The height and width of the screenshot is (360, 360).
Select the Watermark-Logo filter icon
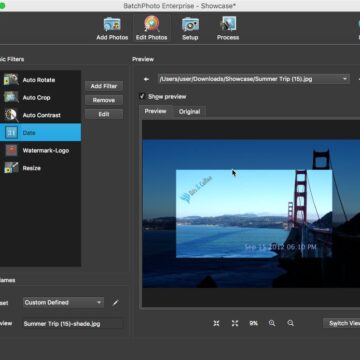click(12, 150)
